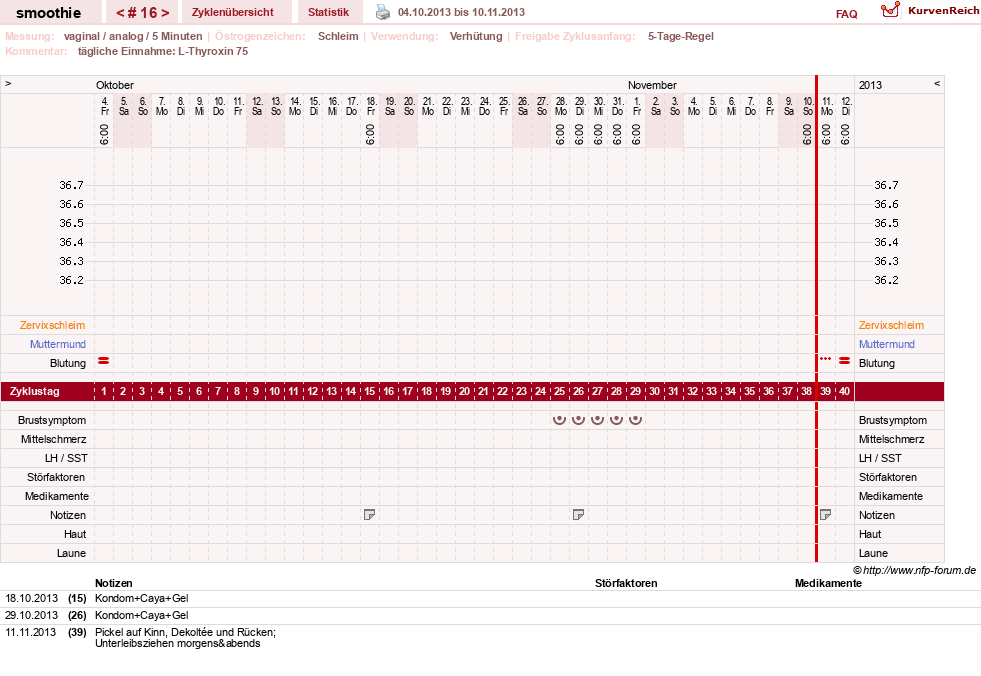Click breast symptom icon on day 25

pos(559,419)
